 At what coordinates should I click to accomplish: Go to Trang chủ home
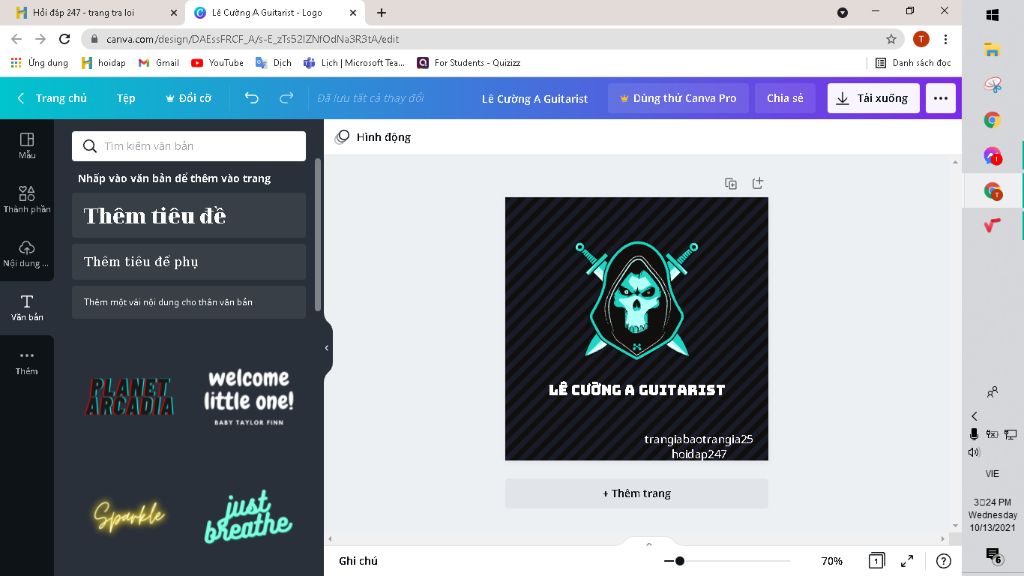pyautogui.click(x=52, y=98)
